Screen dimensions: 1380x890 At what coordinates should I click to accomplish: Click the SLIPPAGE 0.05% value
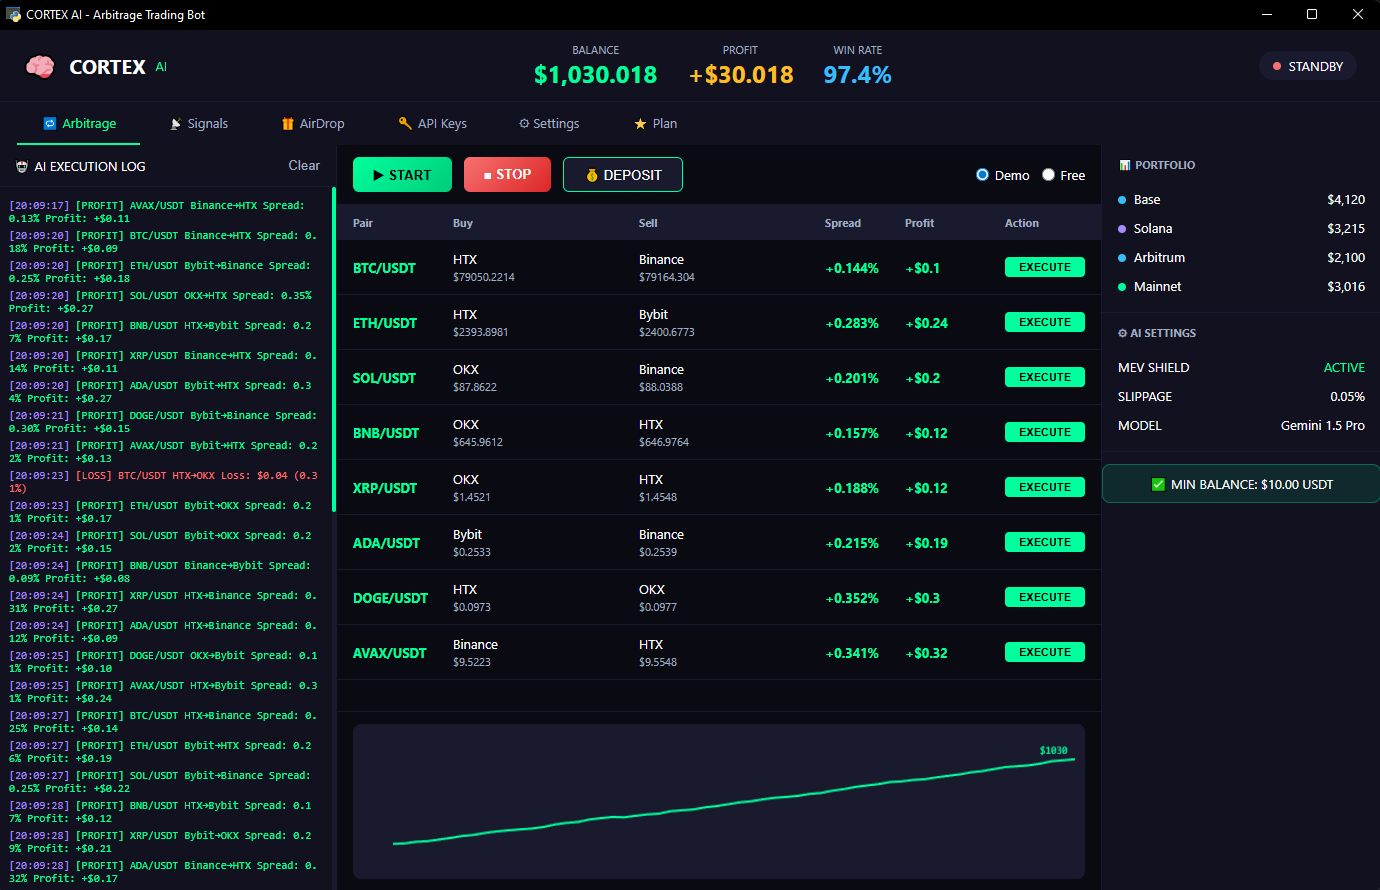point(1347,397)
